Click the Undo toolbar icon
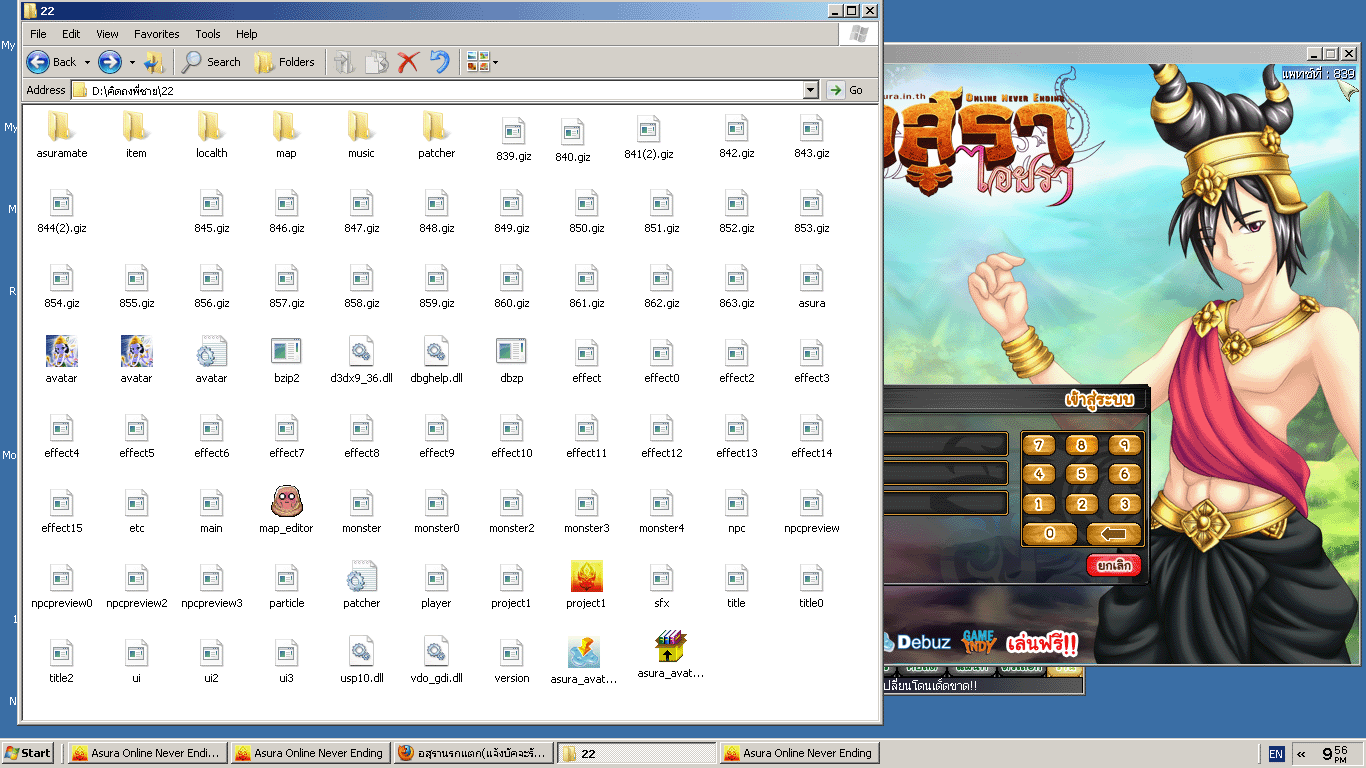The width and height of the screenshot is (1366, 768). click(x=440, y=62)
